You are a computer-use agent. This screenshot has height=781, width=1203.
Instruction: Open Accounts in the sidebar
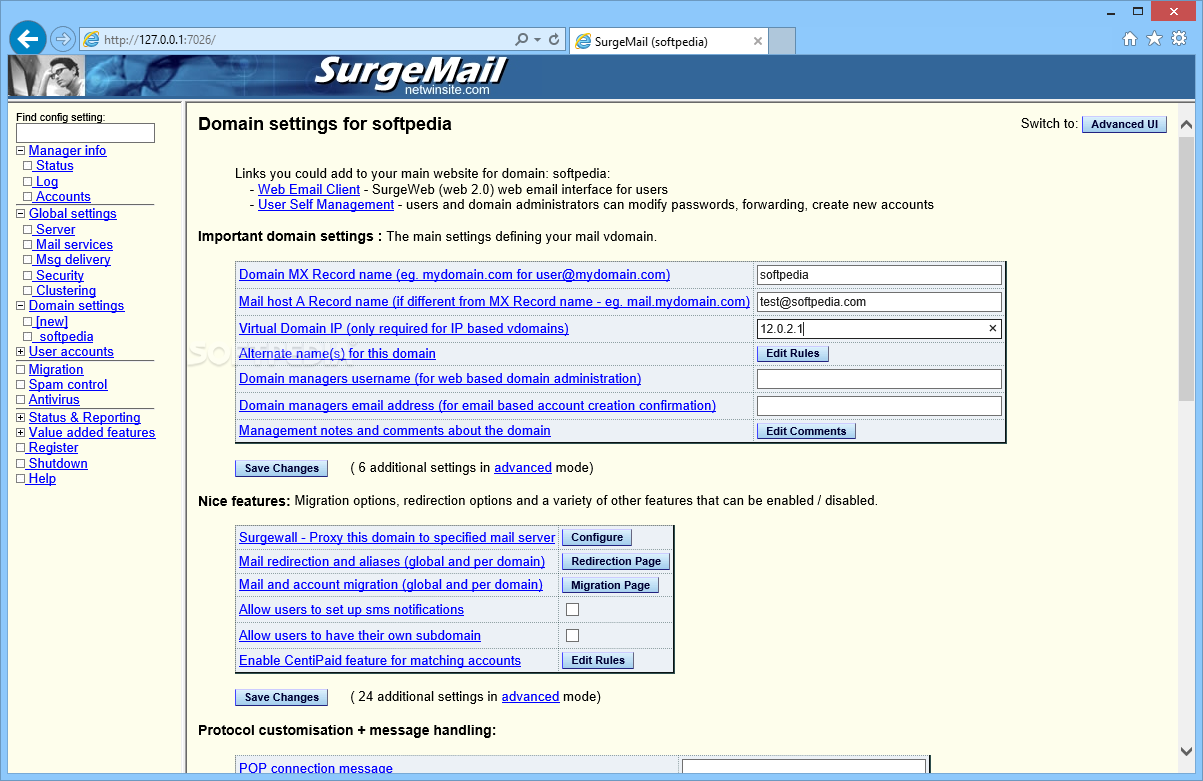[62, 197]
